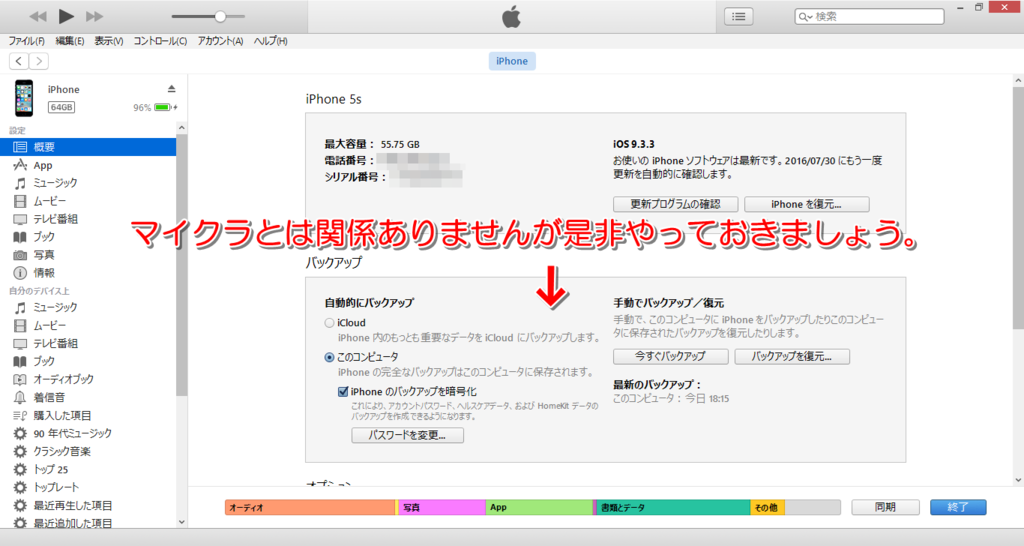
Task: Open the 表示(V) menu
Action: (109, 41)
